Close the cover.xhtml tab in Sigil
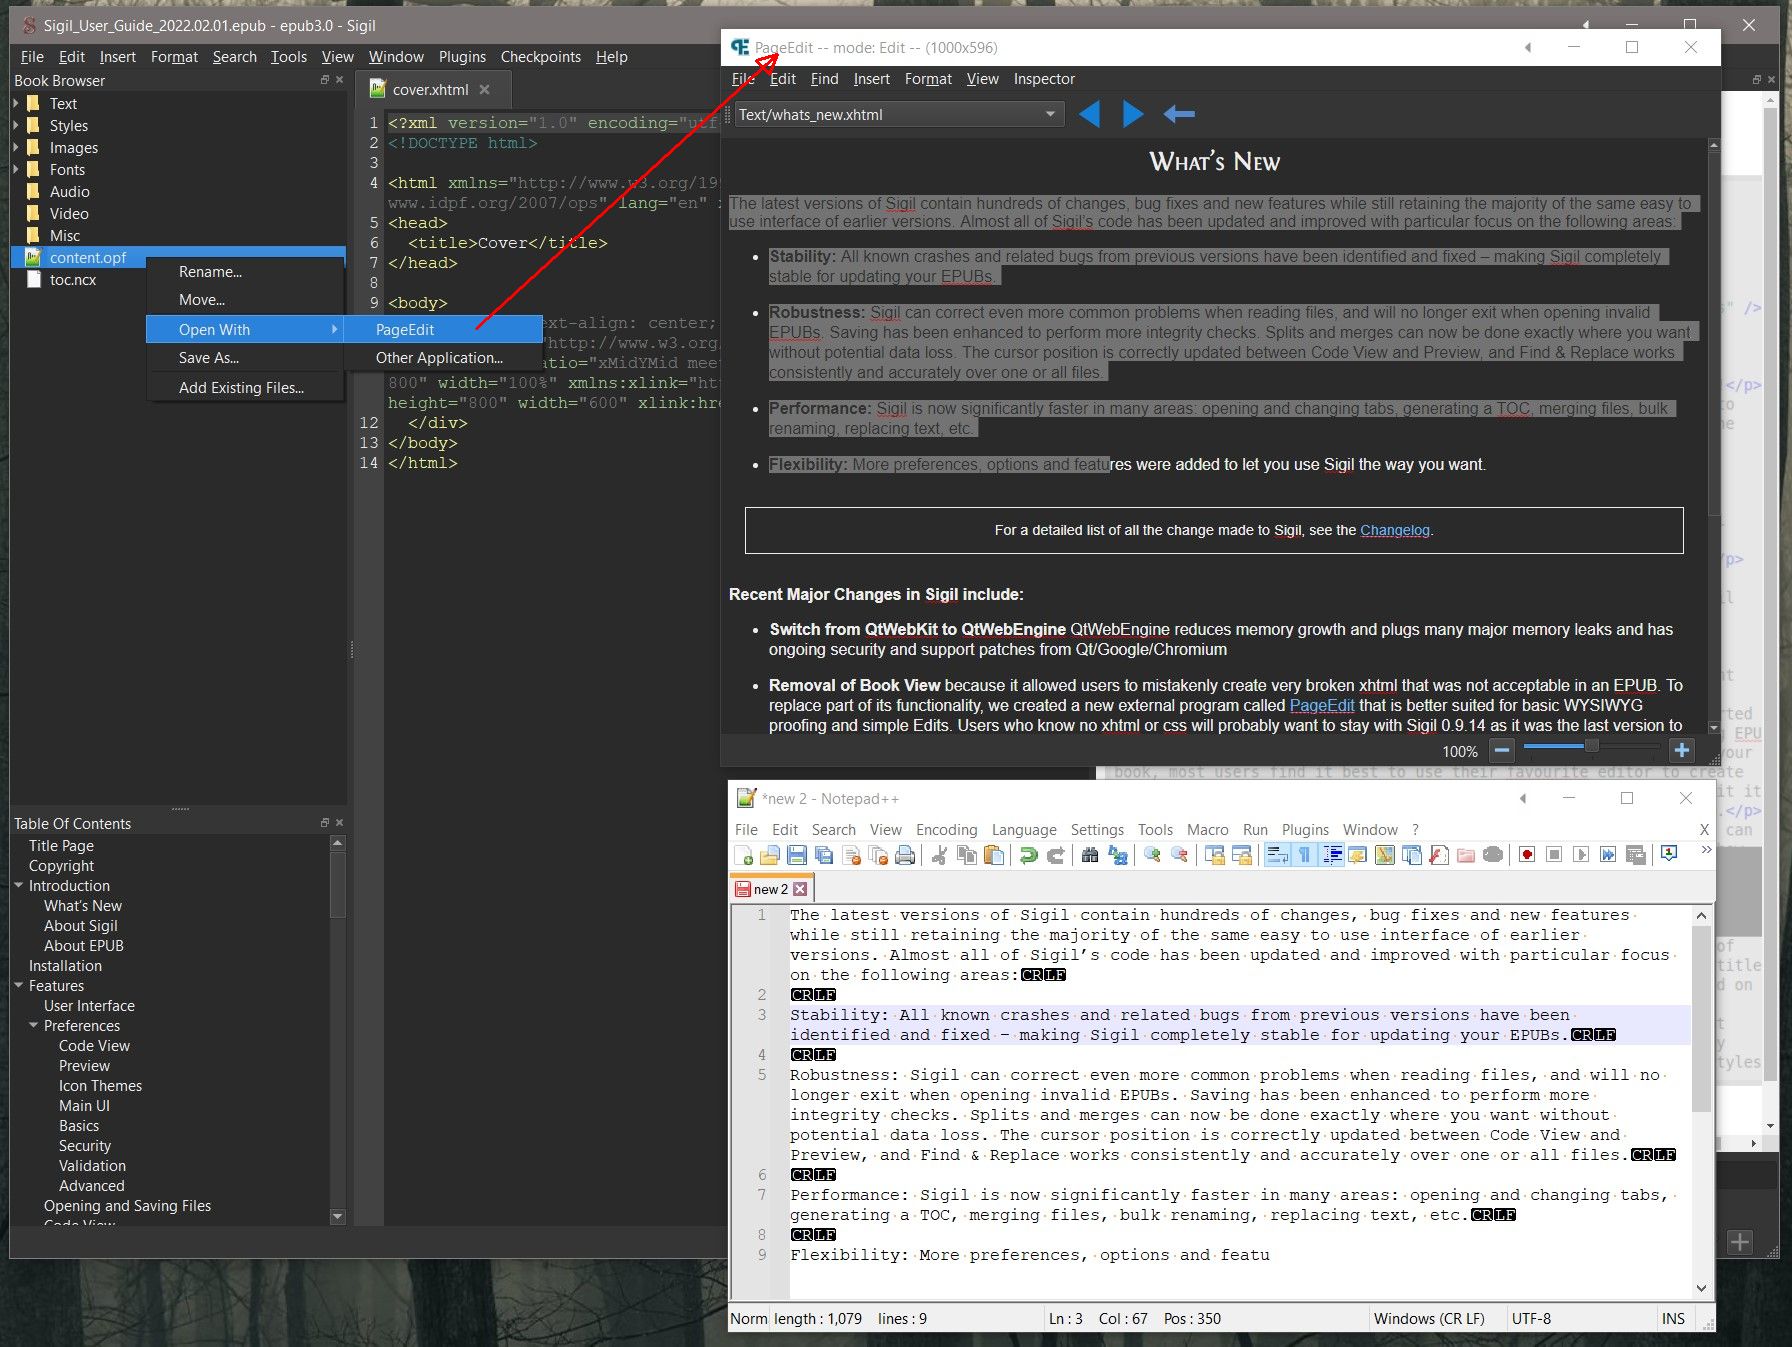This screenshot has width=1792, height=1347. click(x=485, y=89)
